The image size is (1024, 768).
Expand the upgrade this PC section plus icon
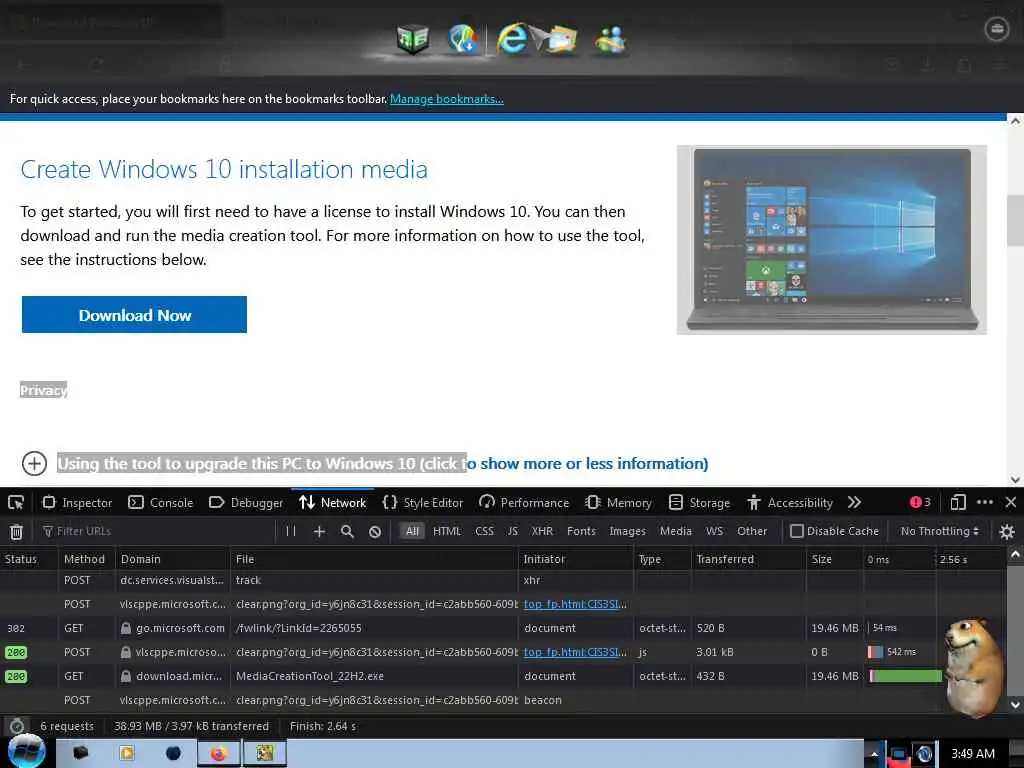pyautogui.click(x=34, y=464)
